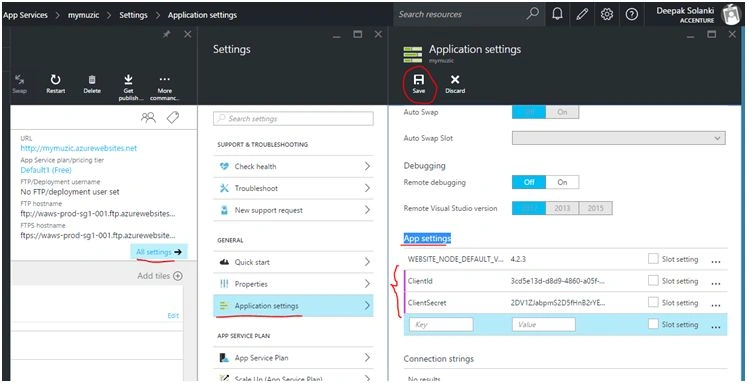Screen dimensions: 747x383
Task: Click the Search settings field
Action: [293, 119]
